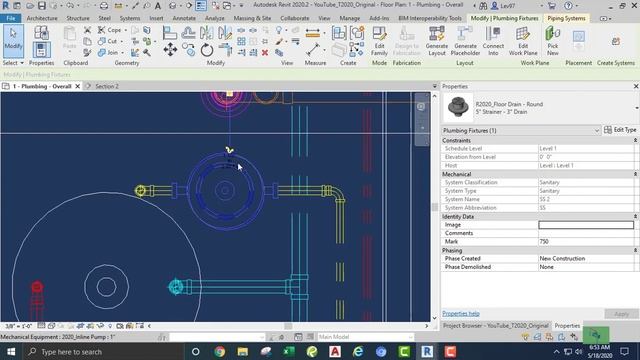Click the Mark value 750 field

pyautogui.click(x=586, y=242)
